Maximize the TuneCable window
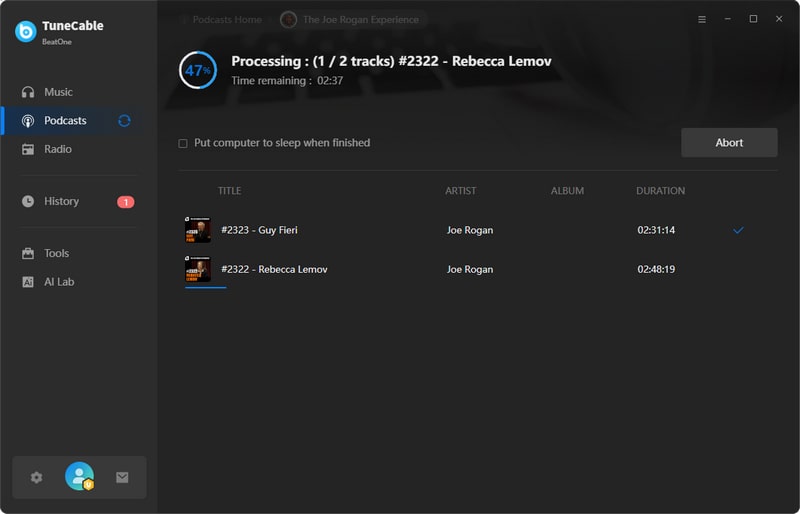The height and width of the screenshot is (514, 800). [753, 19]
